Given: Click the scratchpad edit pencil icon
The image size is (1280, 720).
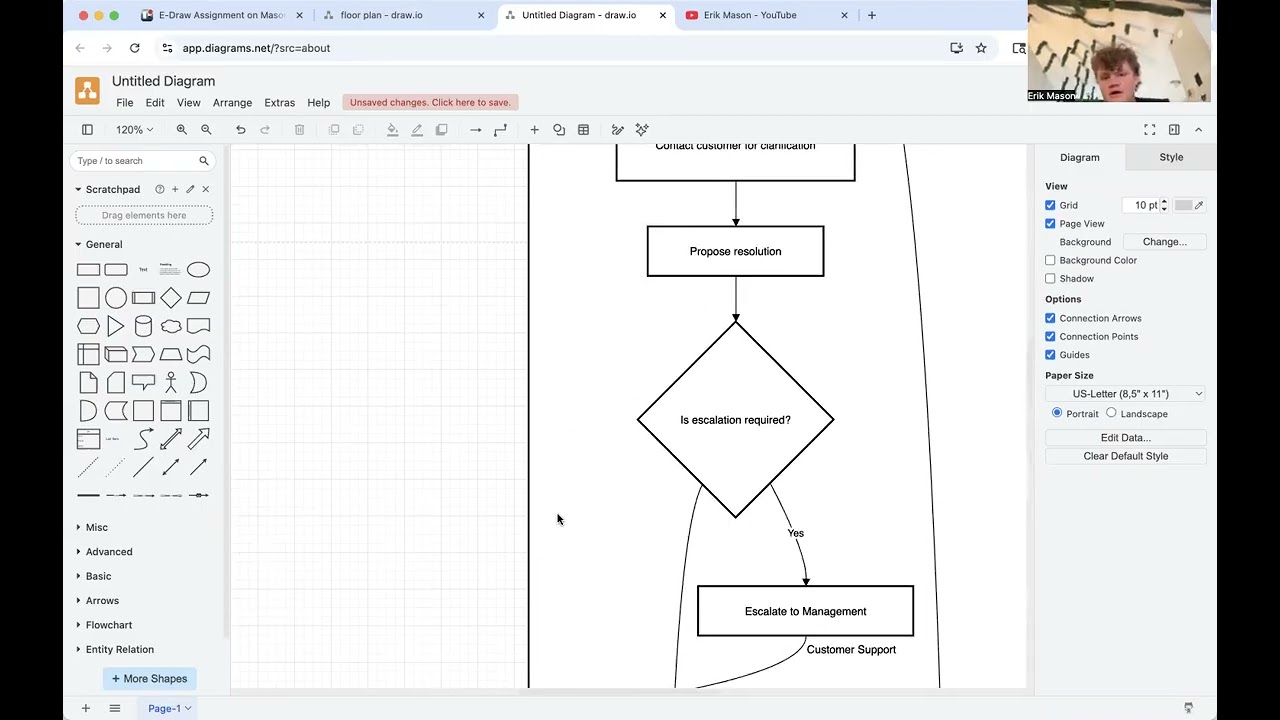Looking at the screenshot, I should 190,189.
